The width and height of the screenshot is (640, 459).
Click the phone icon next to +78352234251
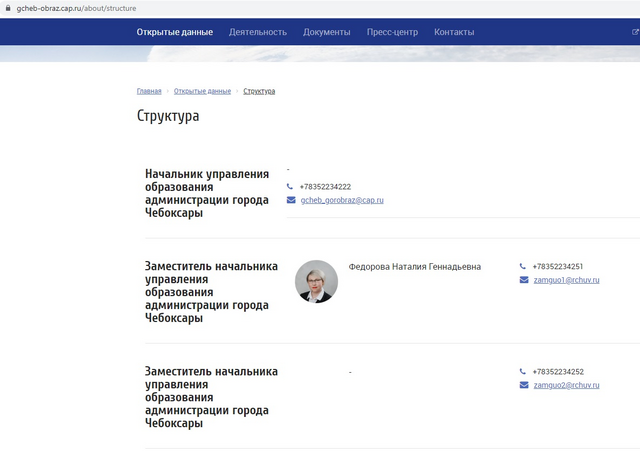[523, 267]
